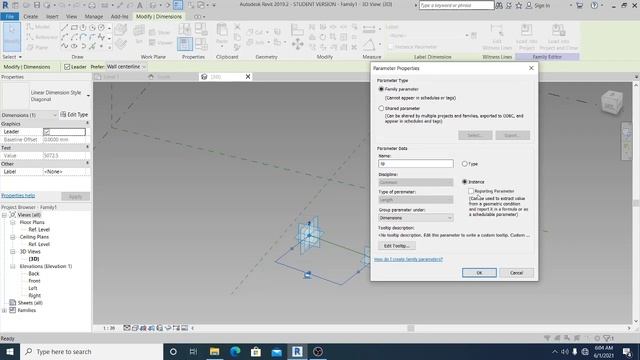Viewport: 640px width, 360px height.
Task: Open Dimensions (1) filter dropdown
Action: (29, 115)
